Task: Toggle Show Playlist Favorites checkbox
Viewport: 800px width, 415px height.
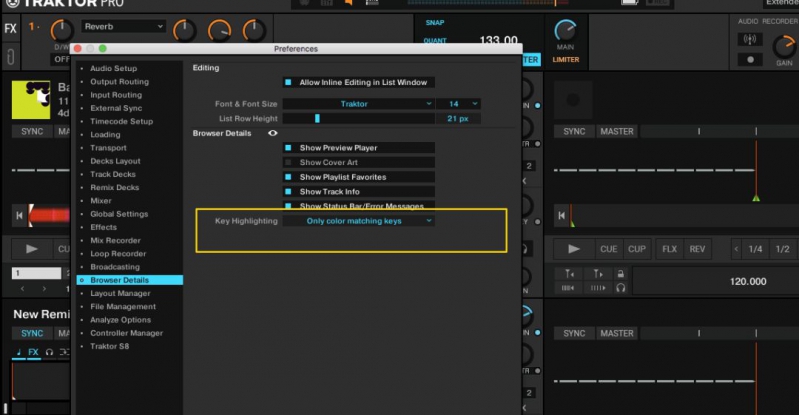Action: 288,178
